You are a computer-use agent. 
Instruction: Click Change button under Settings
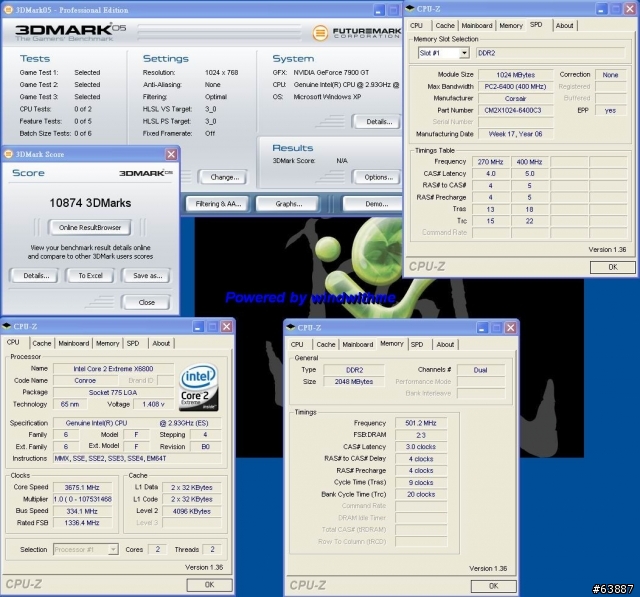point(224,178)
